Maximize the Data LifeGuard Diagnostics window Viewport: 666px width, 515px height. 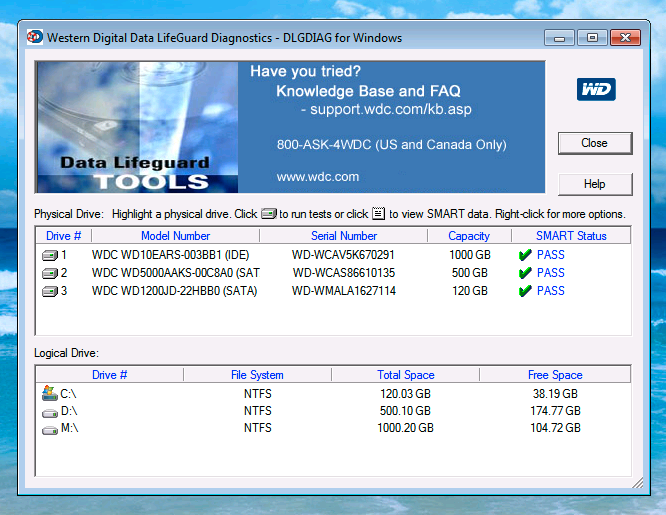(x=592, y=38)
